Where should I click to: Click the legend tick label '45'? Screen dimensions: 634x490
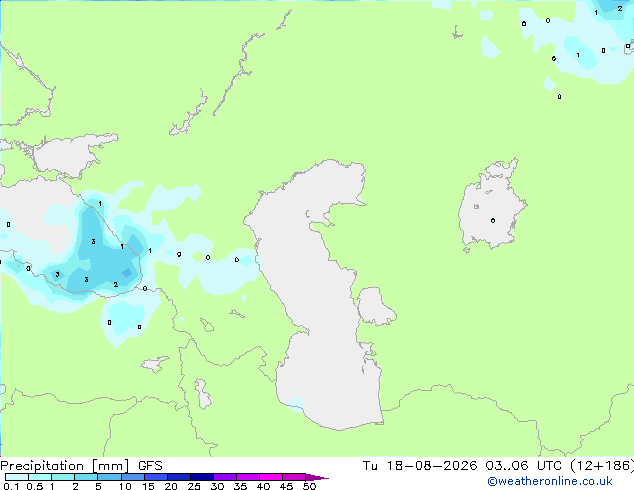pos(286,486)
